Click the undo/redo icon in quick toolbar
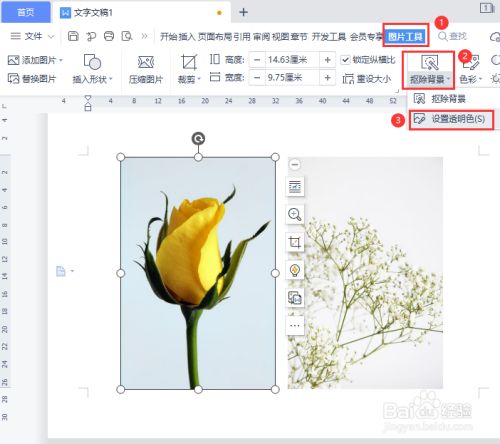The width and height of the screenshot is (500, 444). click(91, 36)
